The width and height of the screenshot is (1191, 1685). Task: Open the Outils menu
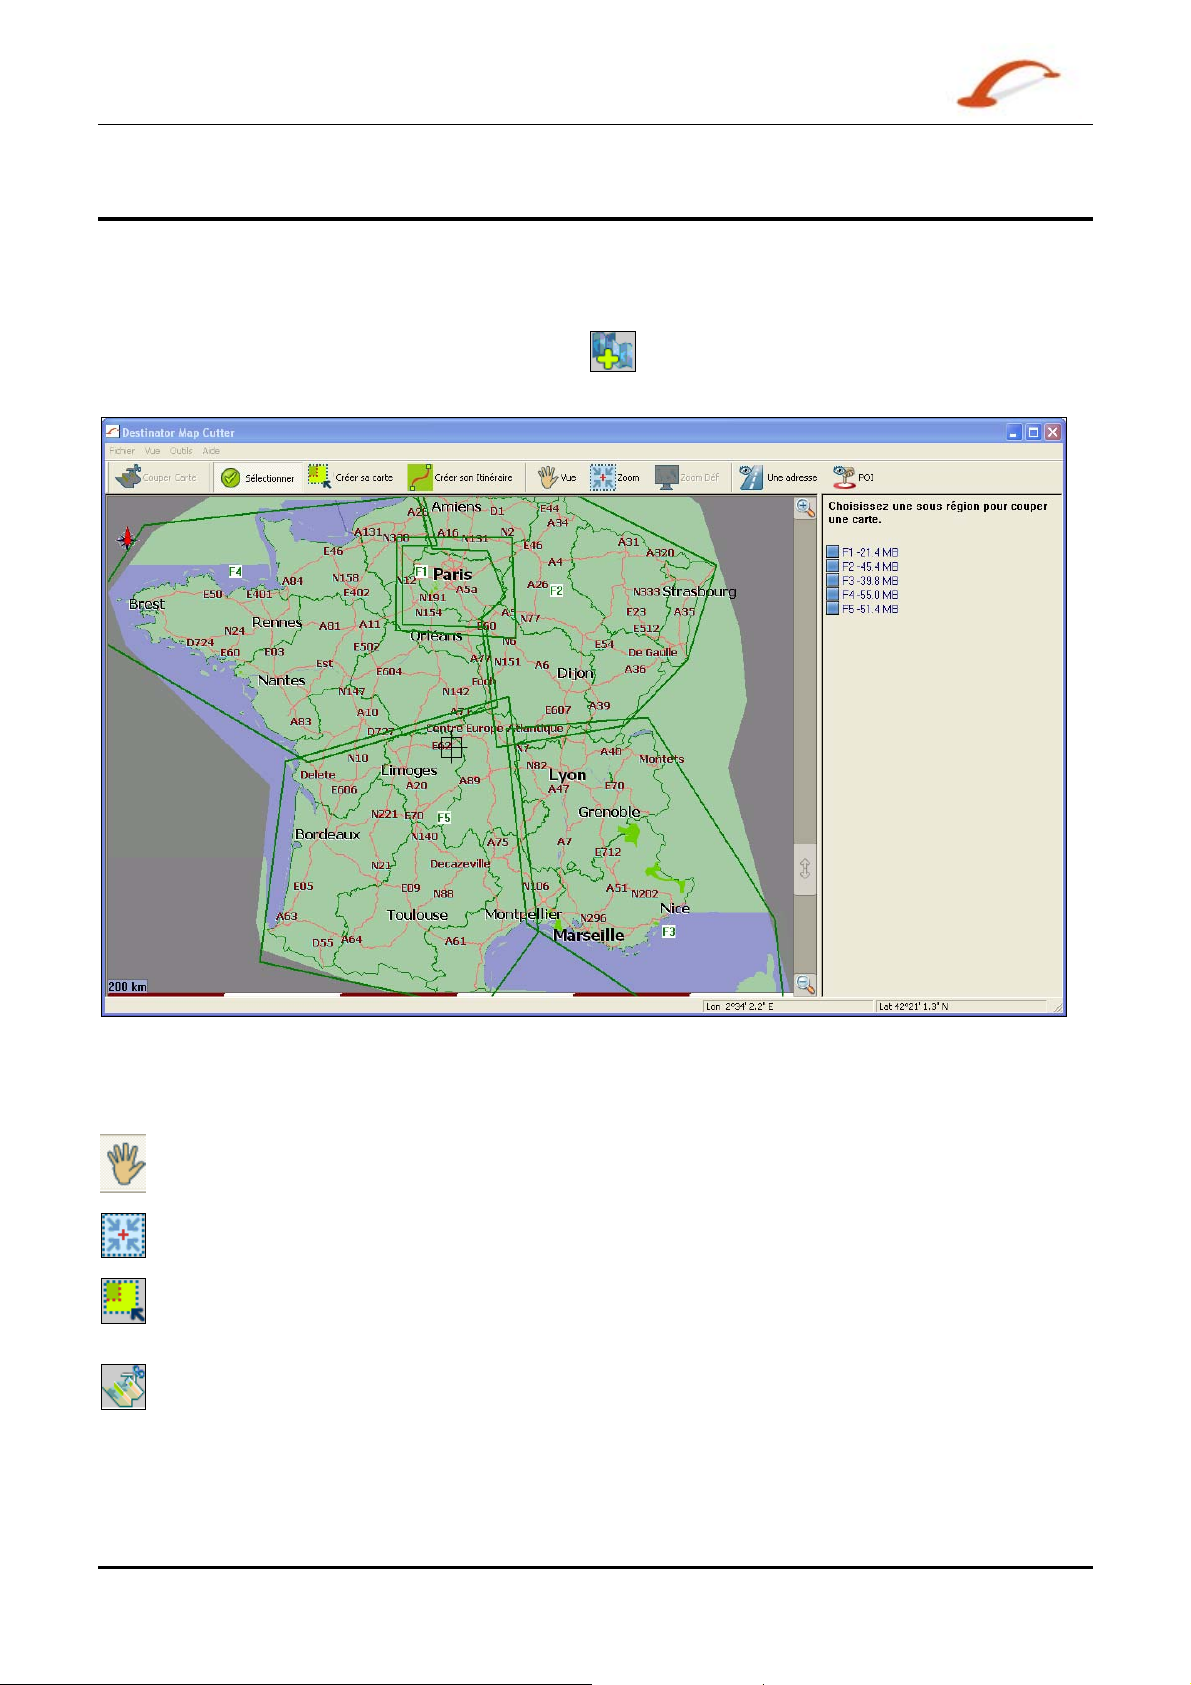(181, 451)
